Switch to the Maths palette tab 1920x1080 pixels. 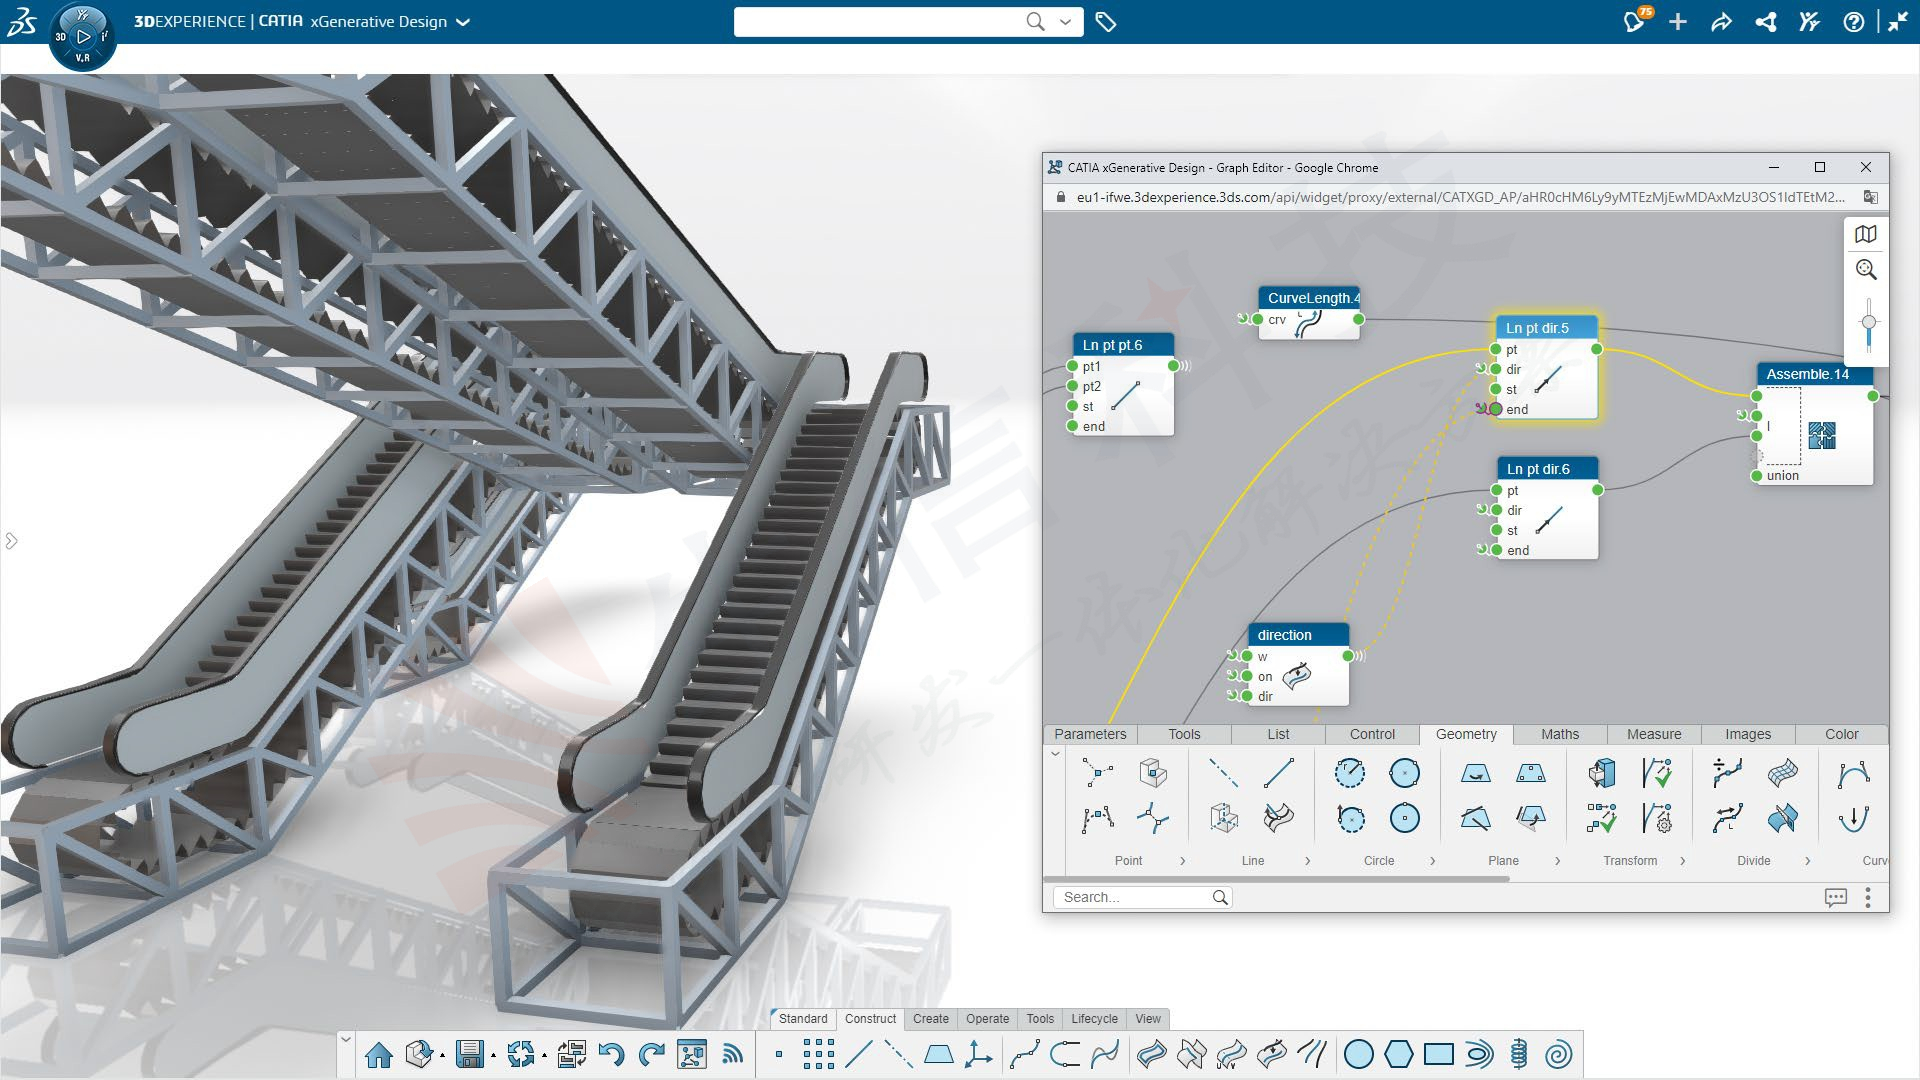pyautogui.click(x=1559, y=734)
